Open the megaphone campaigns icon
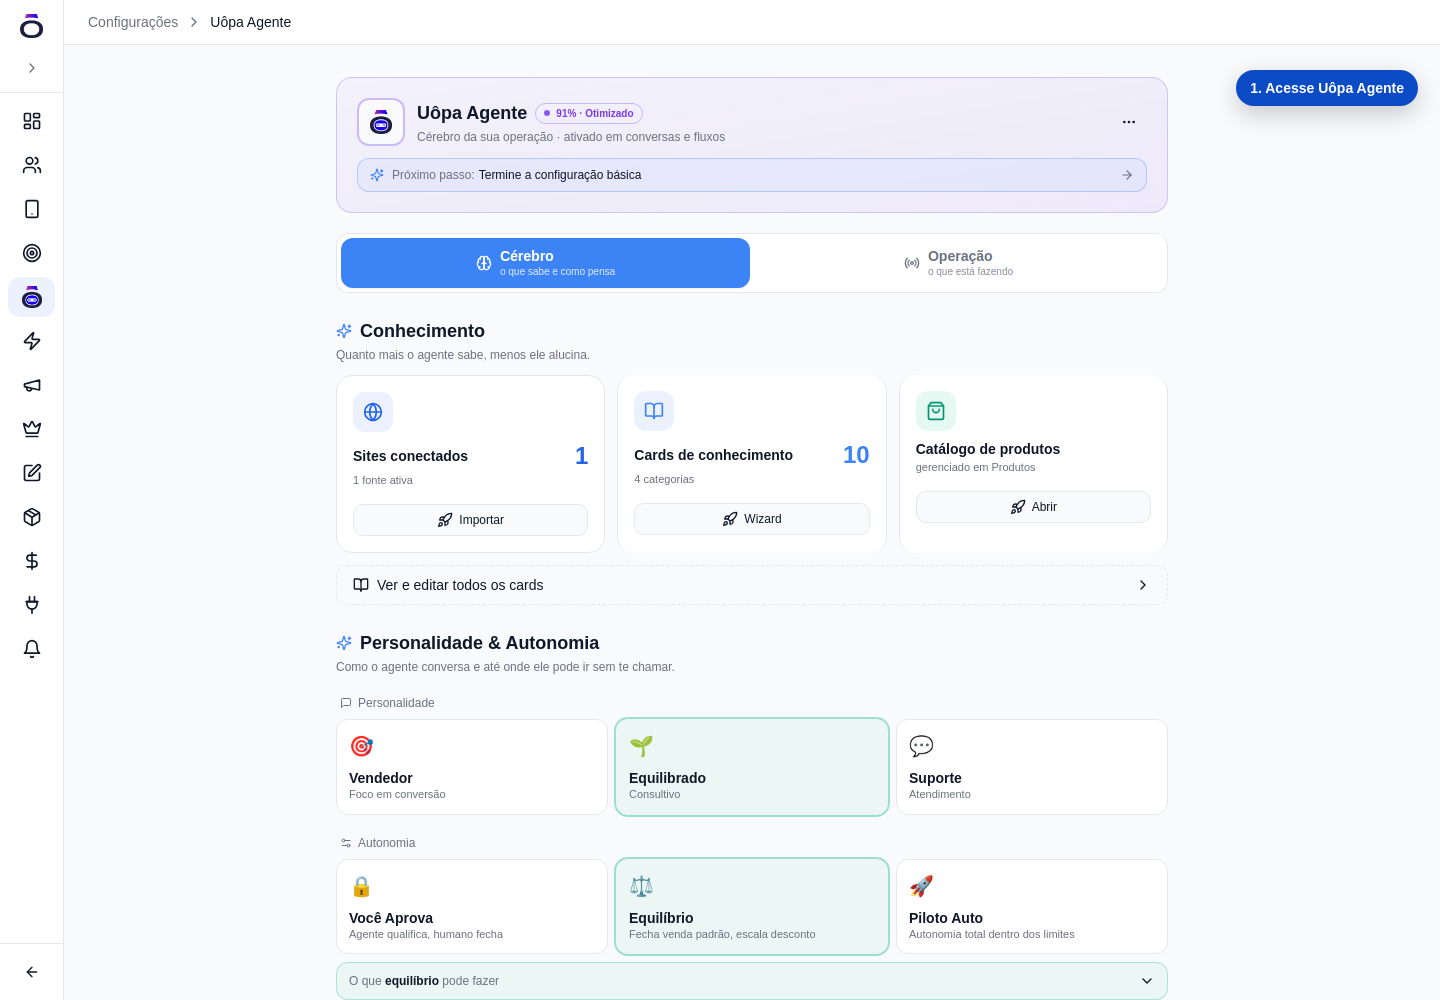 32,385
